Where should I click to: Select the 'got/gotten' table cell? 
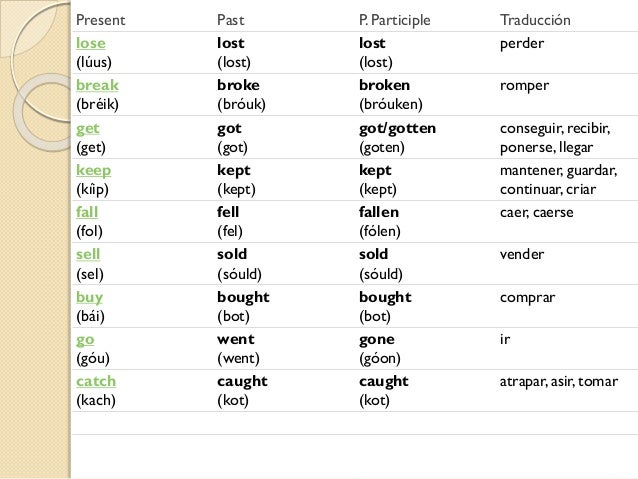397,128
